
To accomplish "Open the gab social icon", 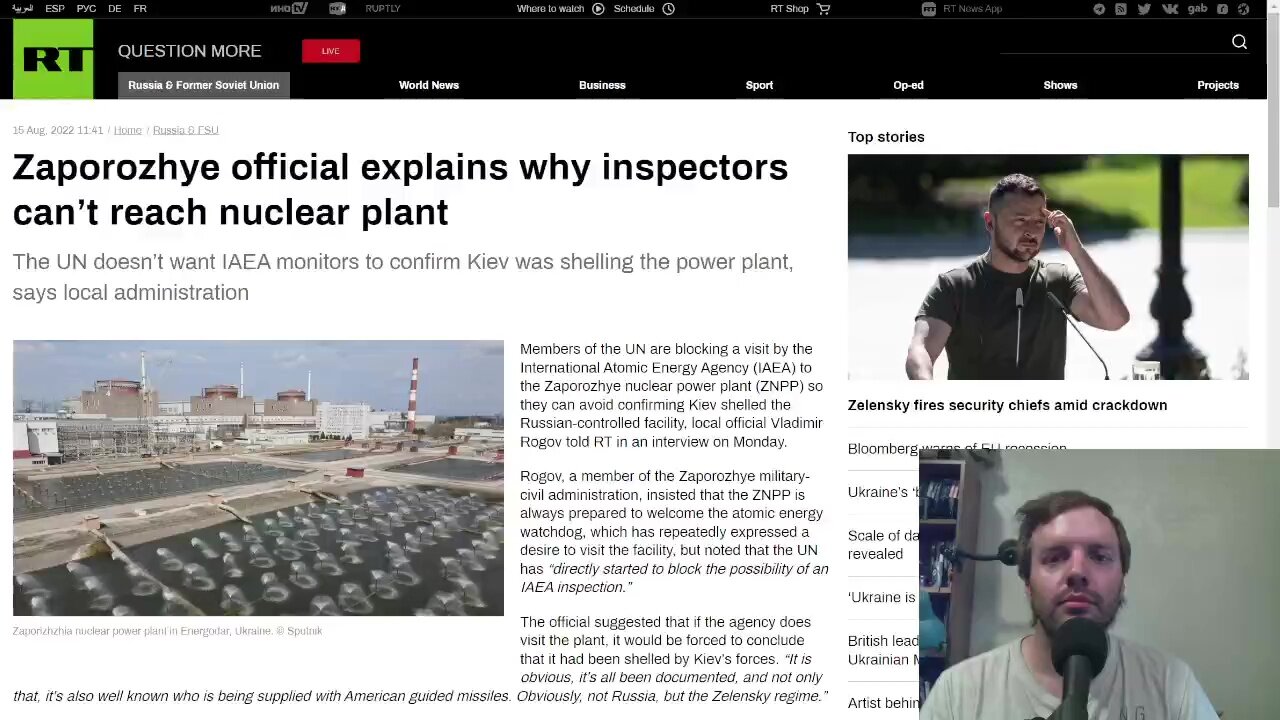I will point(1197,9).
